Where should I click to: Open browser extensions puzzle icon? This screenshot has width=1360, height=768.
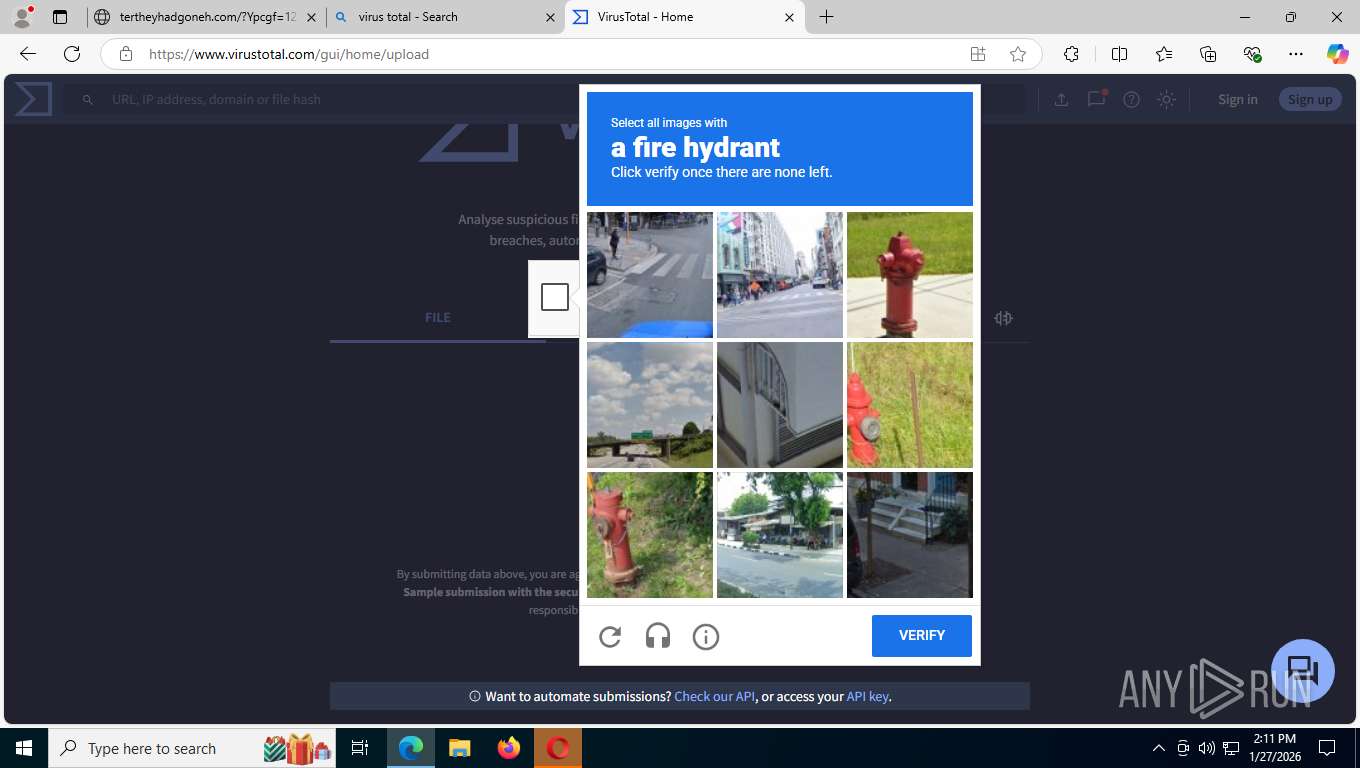click(x=1071, y=54)
